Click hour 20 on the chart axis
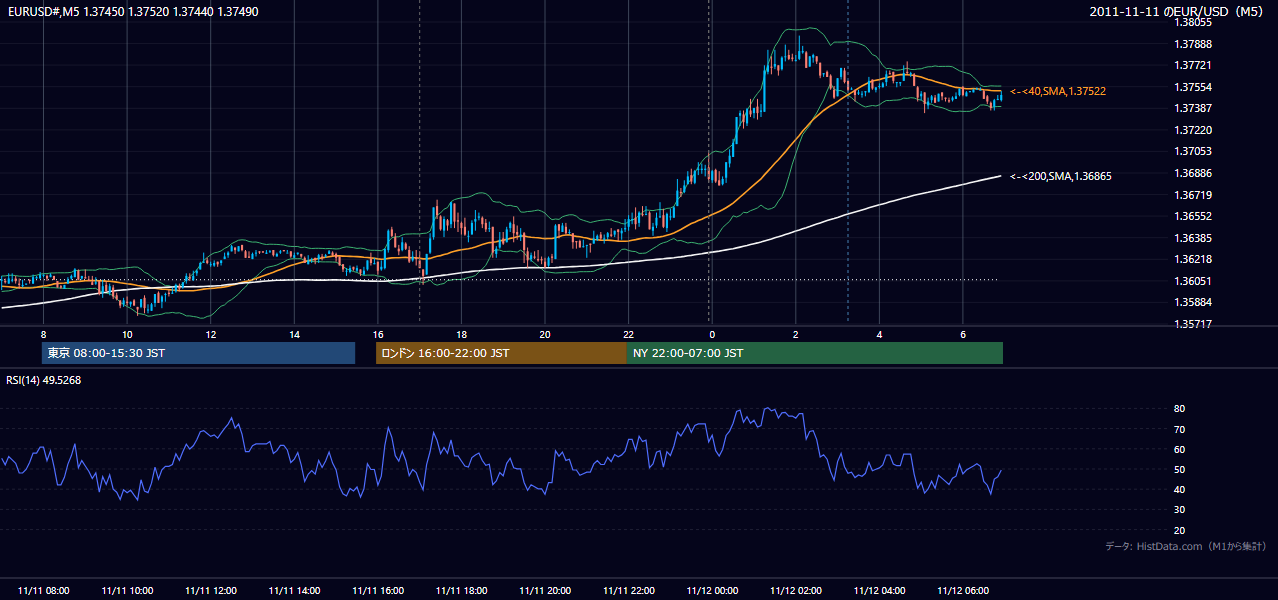Viewport: 1278px width, 600px height. 545,334
